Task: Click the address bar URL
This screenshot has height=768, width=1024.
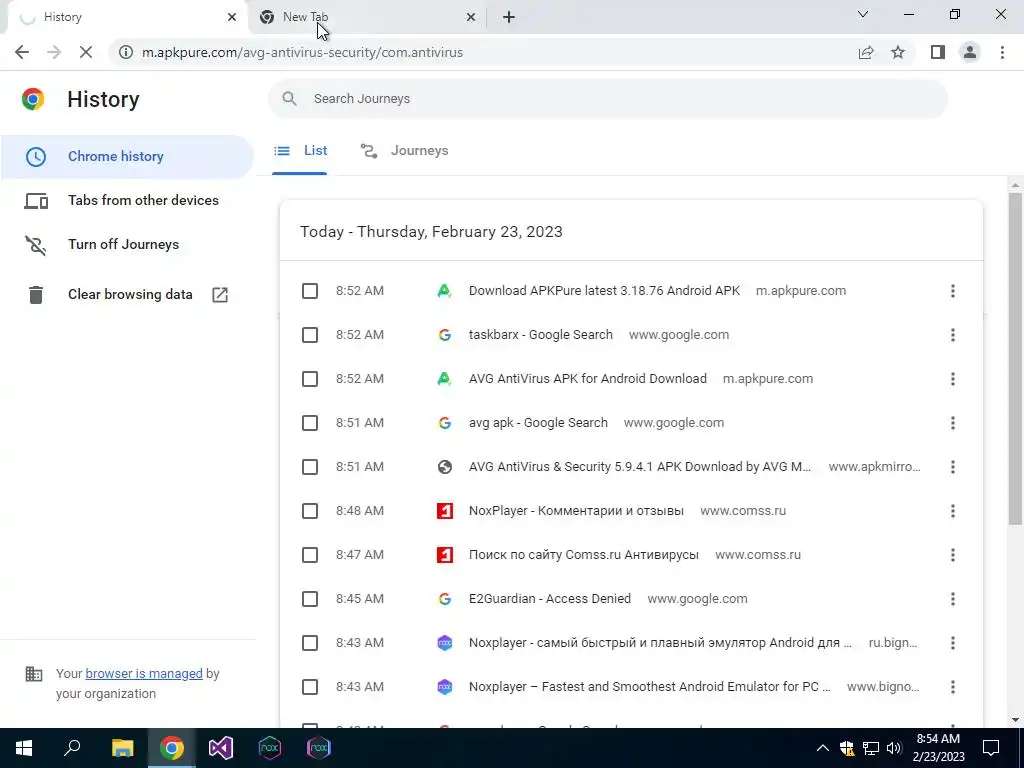Action: coord(302,52)
